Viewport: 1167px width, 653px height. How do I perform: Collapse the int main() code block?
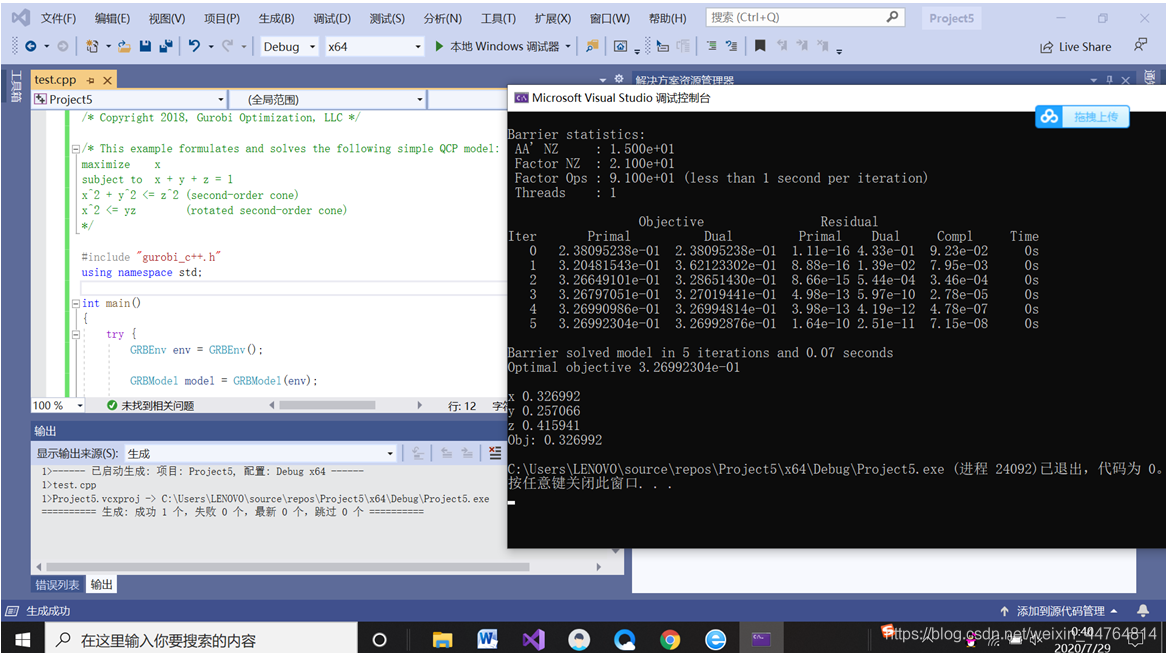coord(75,303)
